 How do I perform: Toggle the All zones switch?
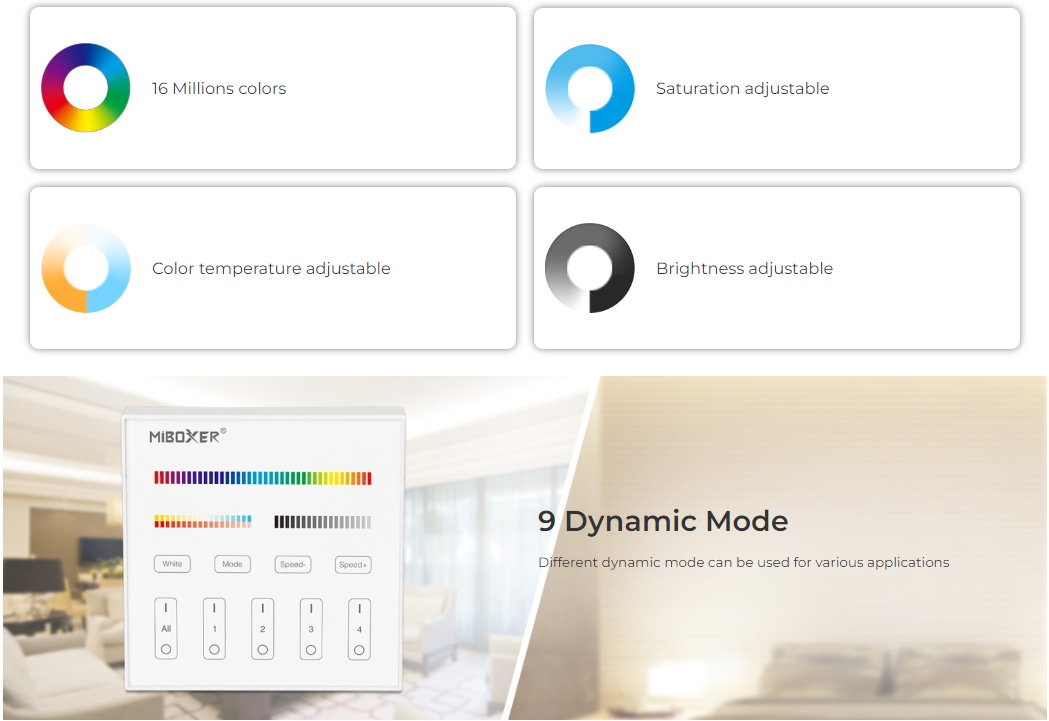pos(166,628)
